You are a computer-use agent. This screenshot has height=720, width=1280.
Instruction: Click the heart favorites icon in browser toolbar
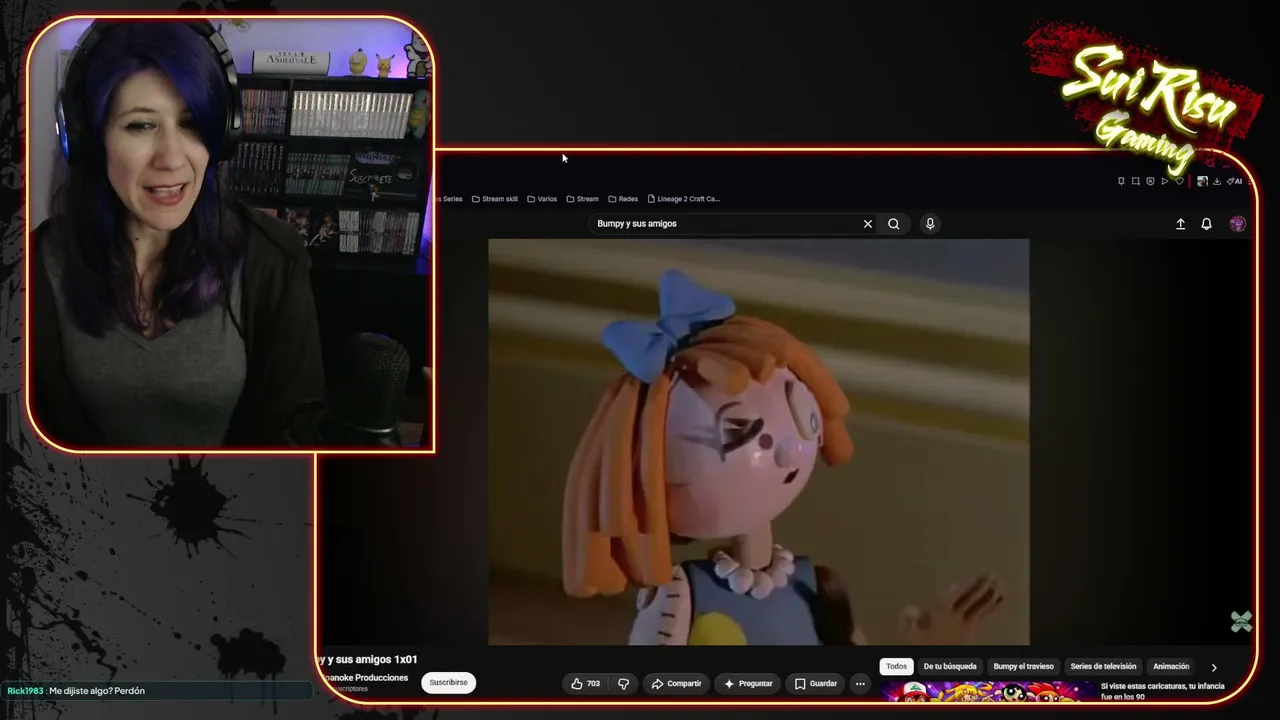[1179, 181]
